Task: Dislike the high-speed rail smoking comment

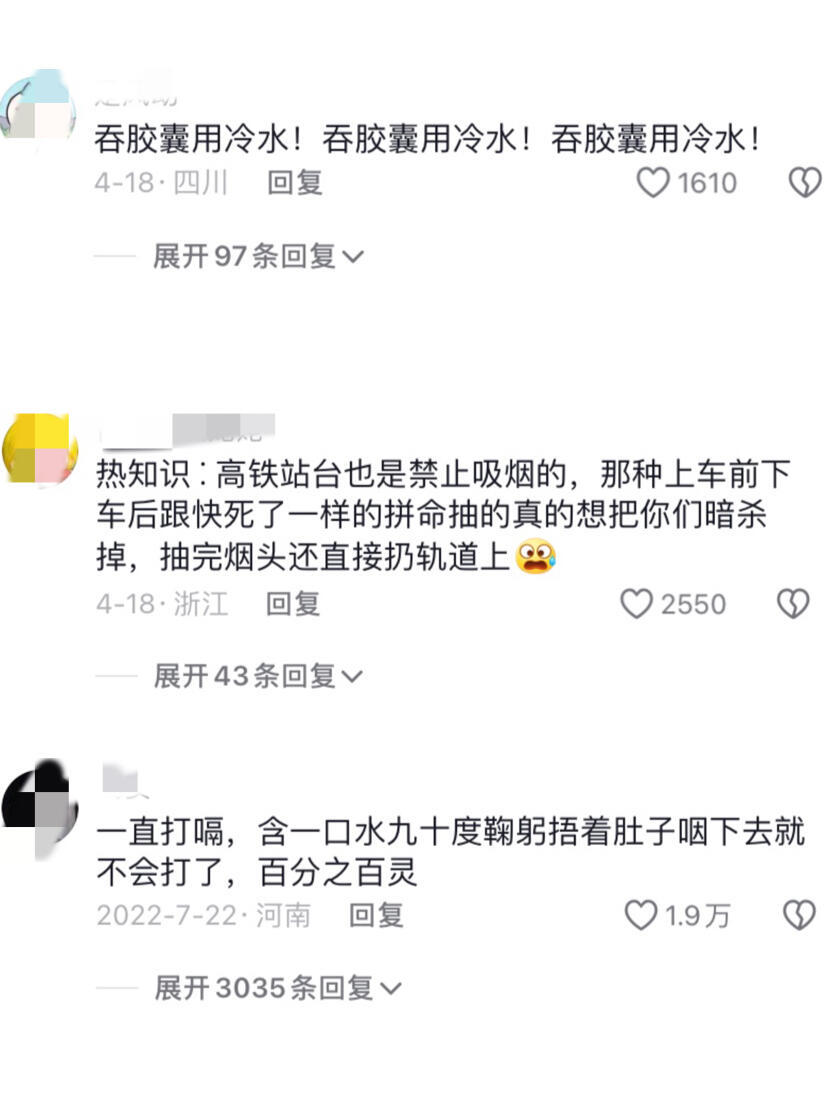Action: pyautogui.click(x=793, y=604)
